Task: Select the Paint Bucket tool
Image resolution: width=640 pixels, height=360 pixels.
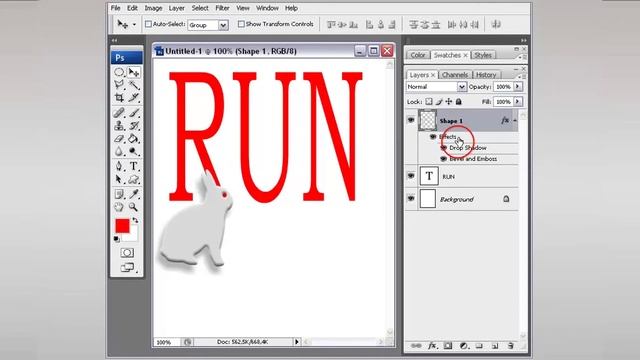Action: 133,139
